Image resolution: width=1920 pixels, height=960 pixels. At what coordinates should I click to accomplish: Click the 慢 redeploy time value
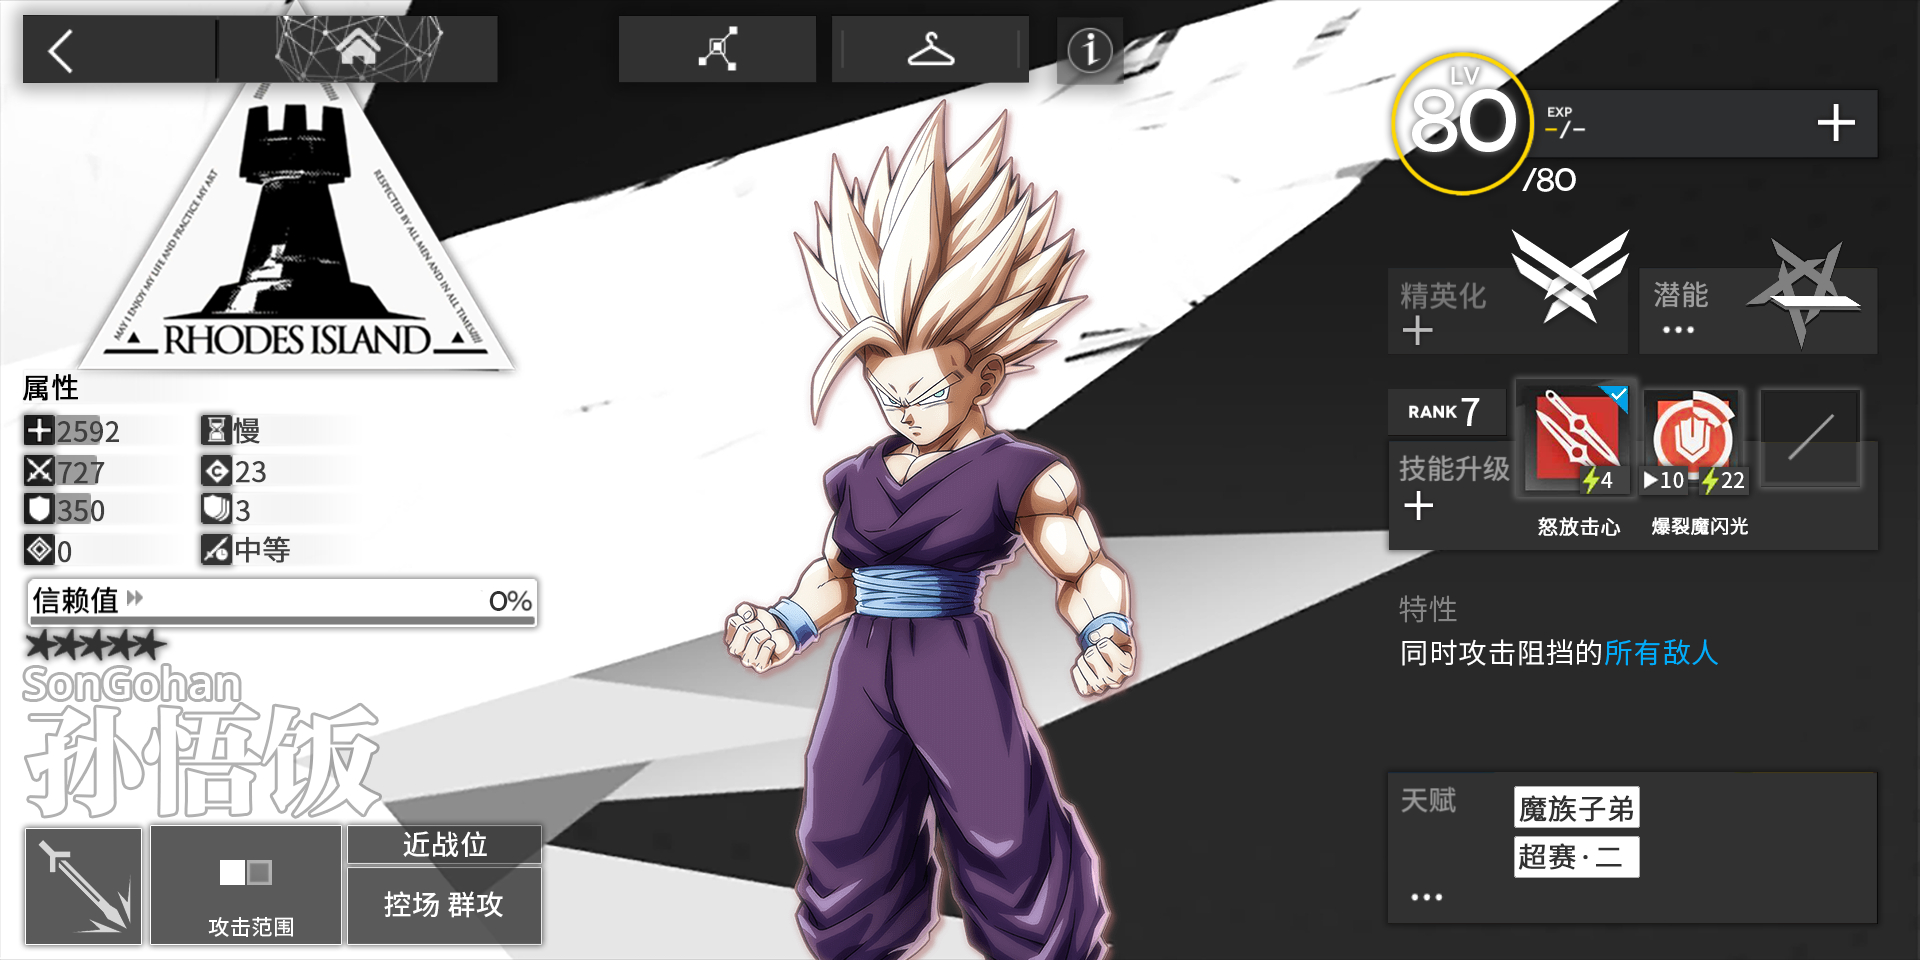click(247, 430)
